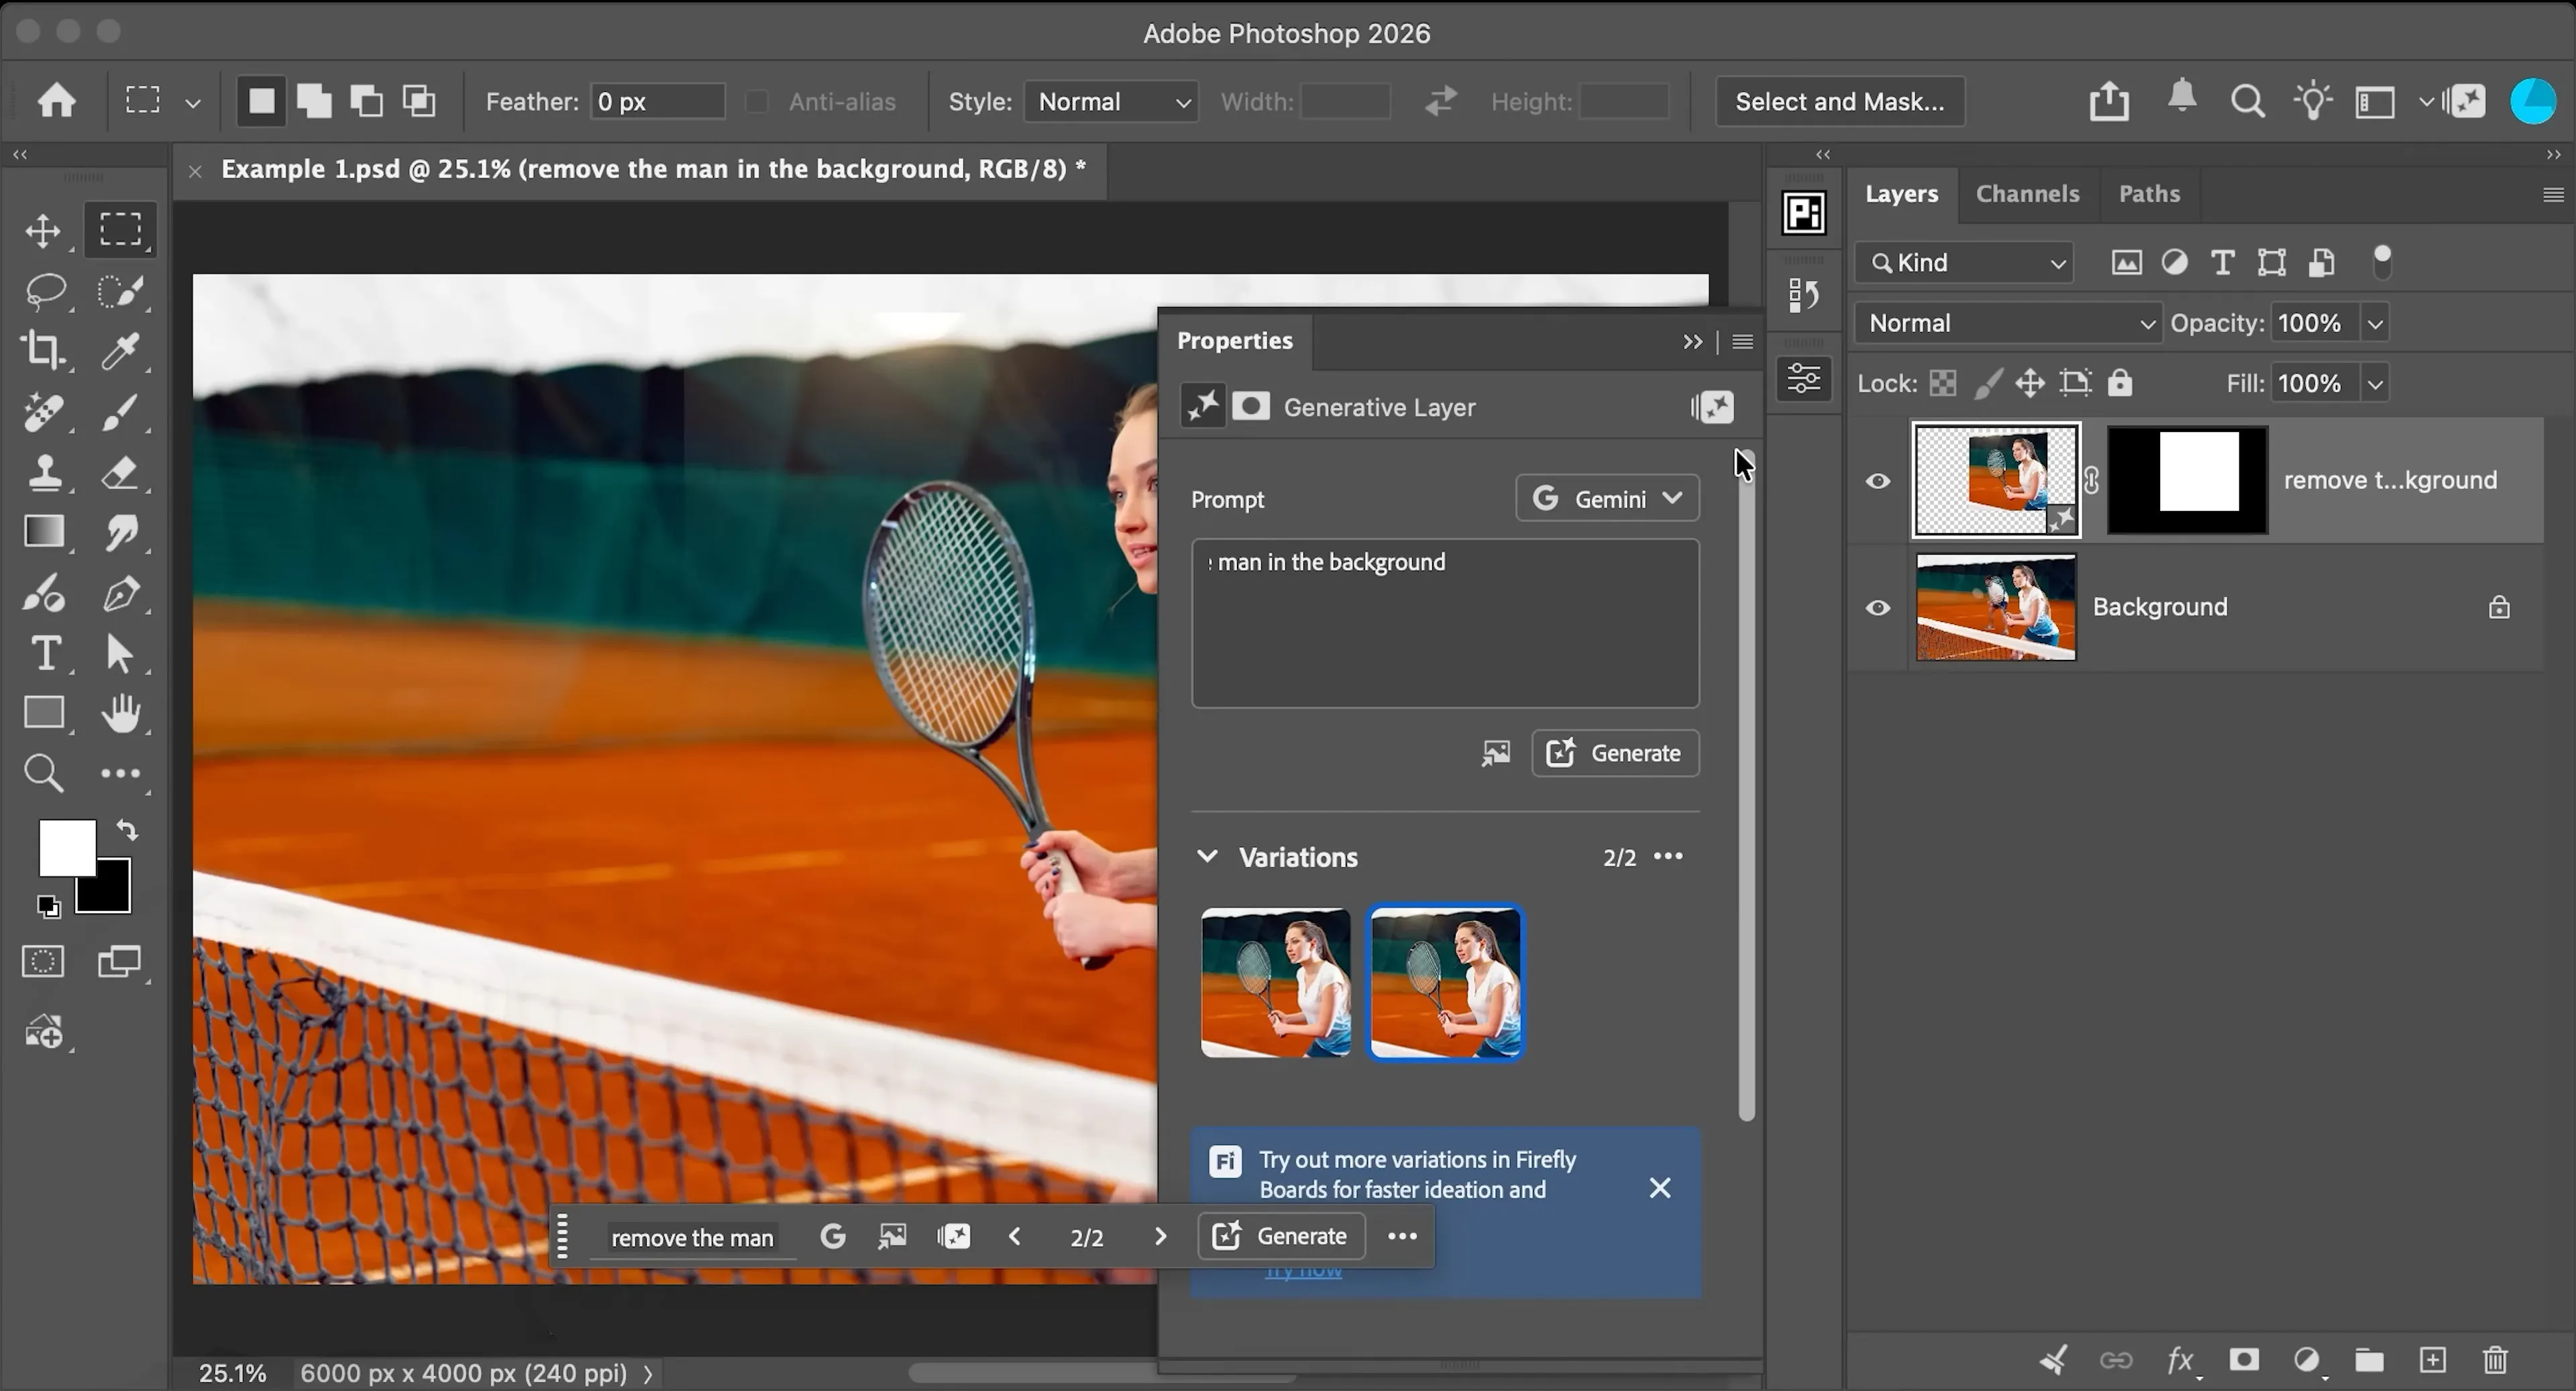The image size is (2576, 1391).
Task: Select the Pen tool
Action: (121, 594)
